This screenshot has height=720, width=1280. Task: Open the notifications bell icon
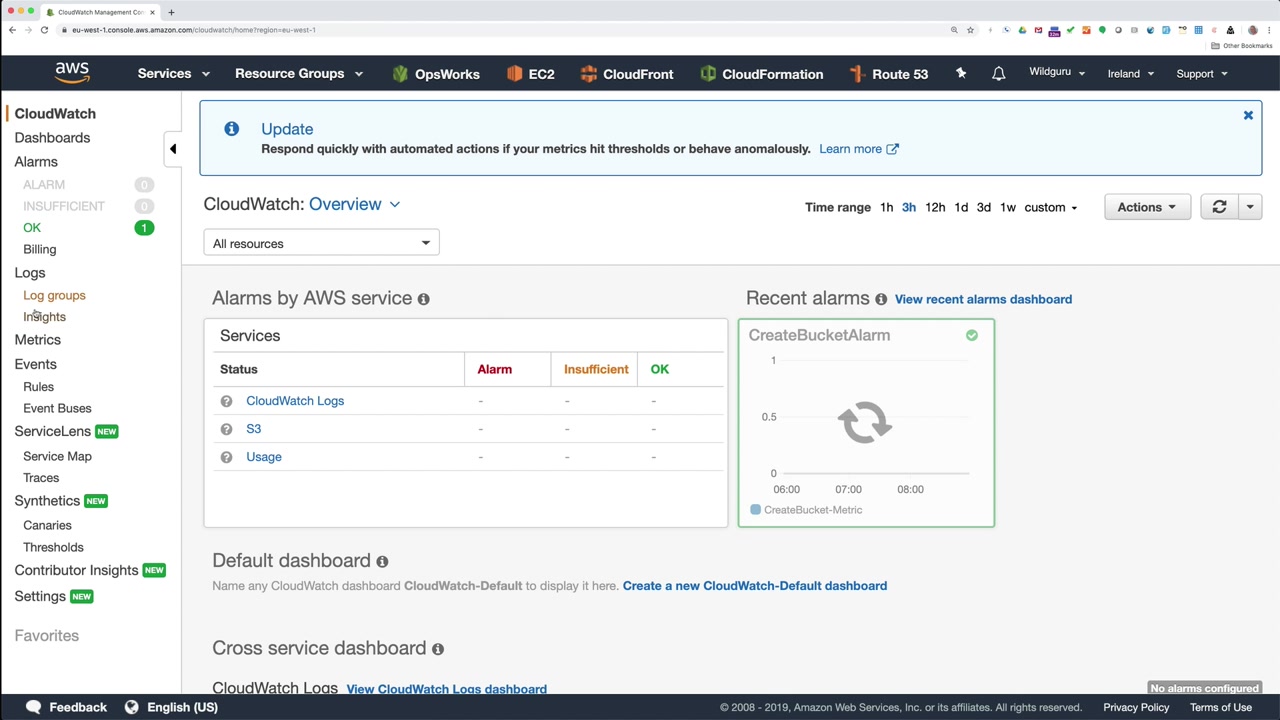(x=998, y=74)
